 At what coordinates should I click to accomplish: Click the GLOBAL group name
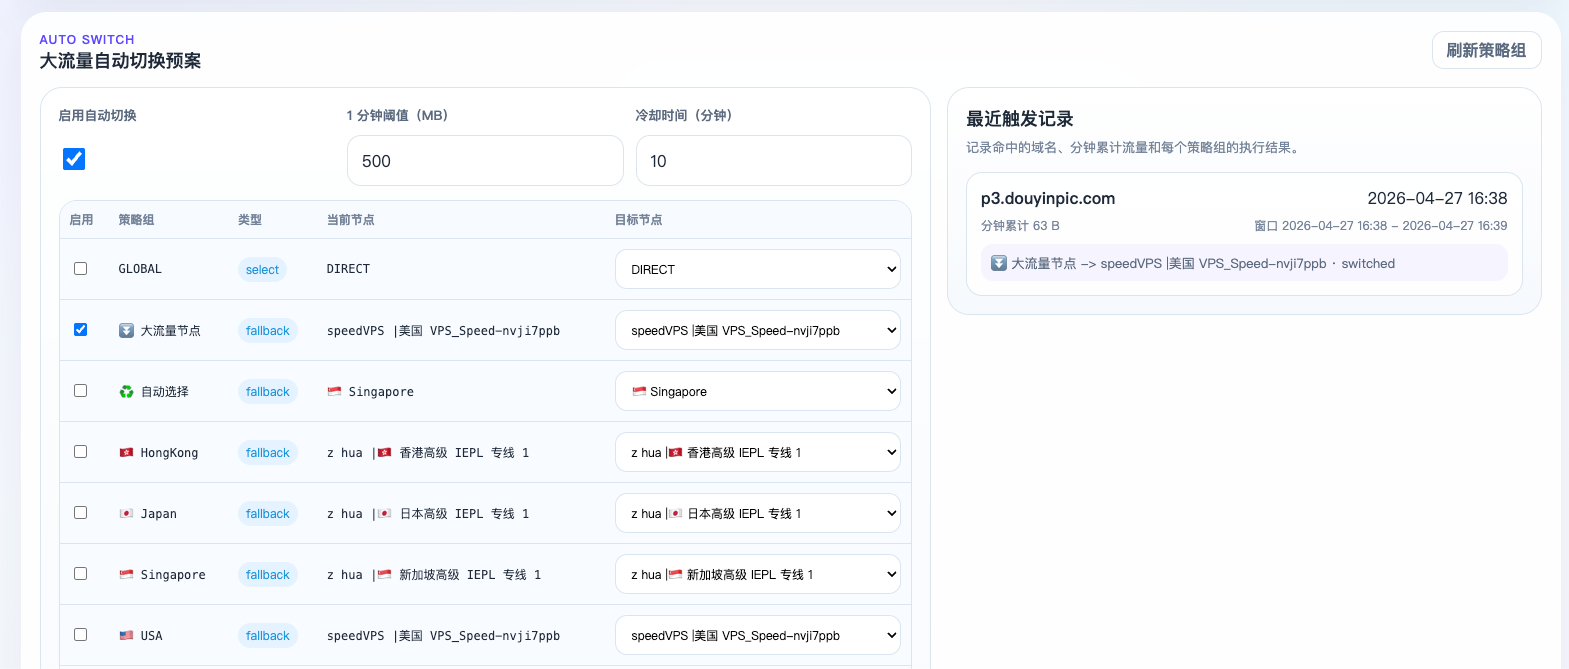pyautogui.click(x=140, y=269)
